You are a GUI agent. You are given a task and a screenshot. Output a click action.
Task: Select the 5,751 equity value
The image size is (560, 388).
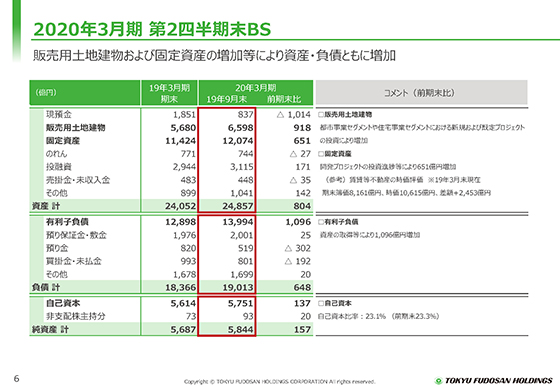pyautogui.click(x=241, y=303)
